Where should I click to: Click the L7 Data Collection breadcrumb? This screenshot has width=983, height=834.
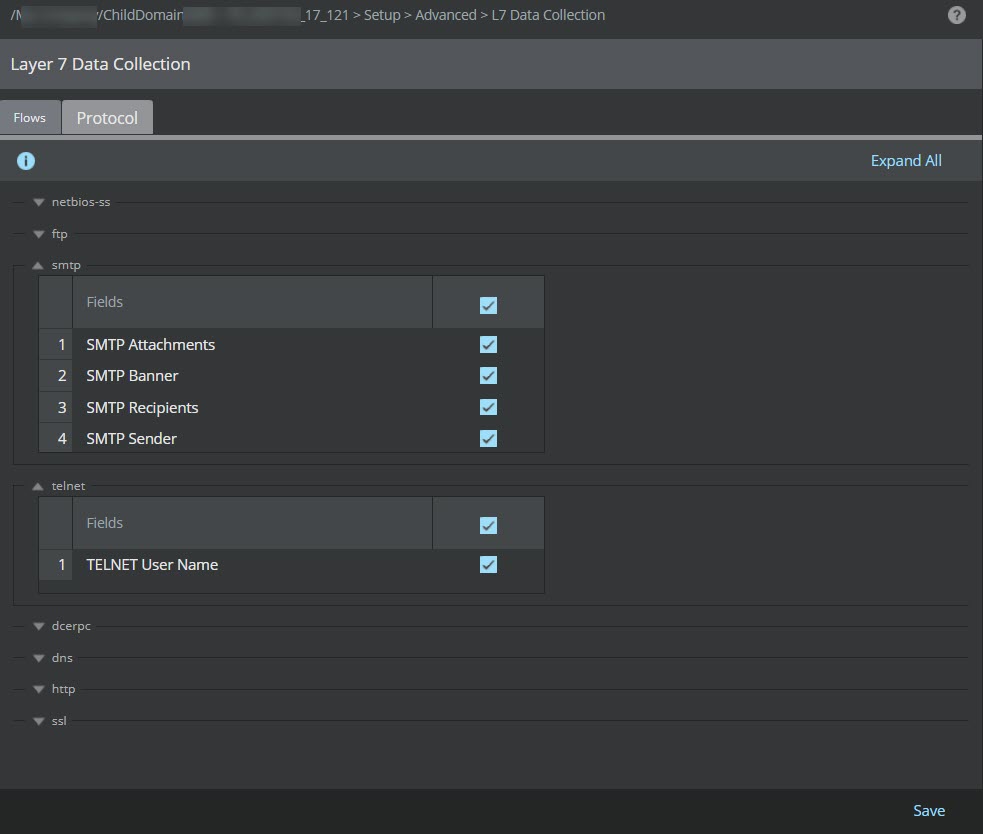tap(548, 15)
